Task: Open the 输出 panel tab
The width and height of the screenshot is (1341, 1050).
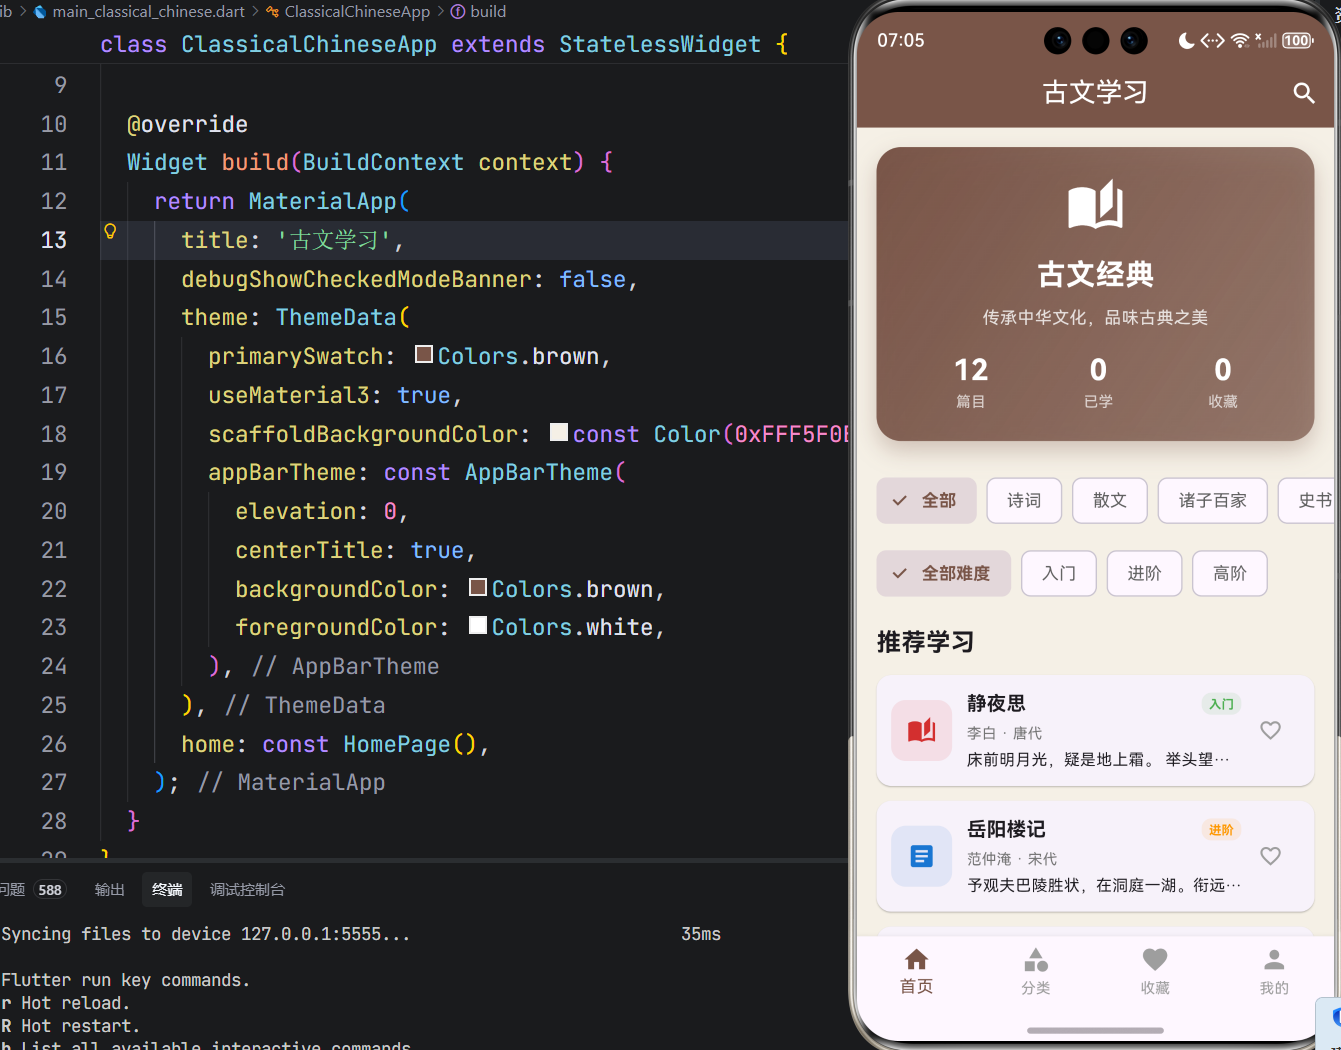Action: (x=109, y=890)
